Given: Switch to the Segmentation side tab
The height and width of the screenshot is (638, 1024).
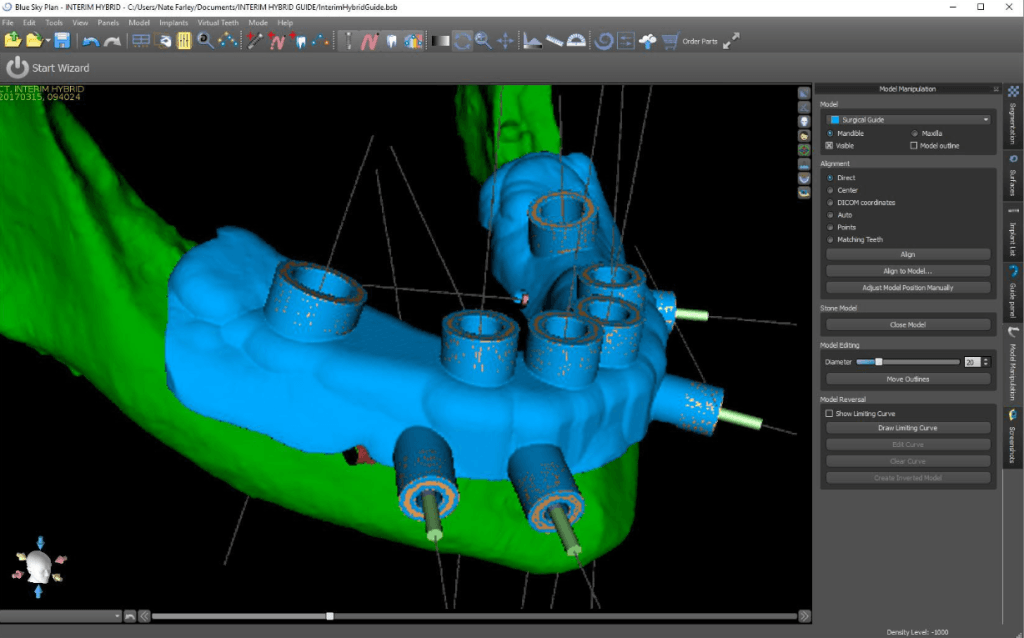Looking at the screenshot, I should point(1013,116).
